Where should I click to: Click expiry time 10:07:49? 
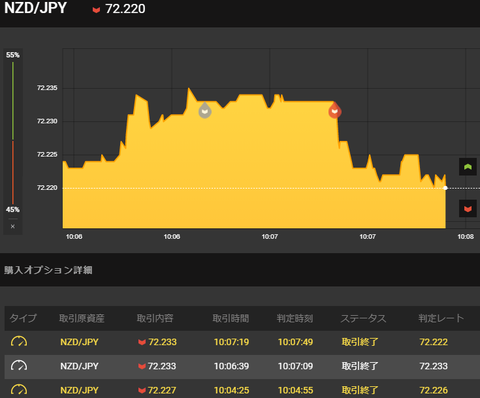tap(295, 342)
